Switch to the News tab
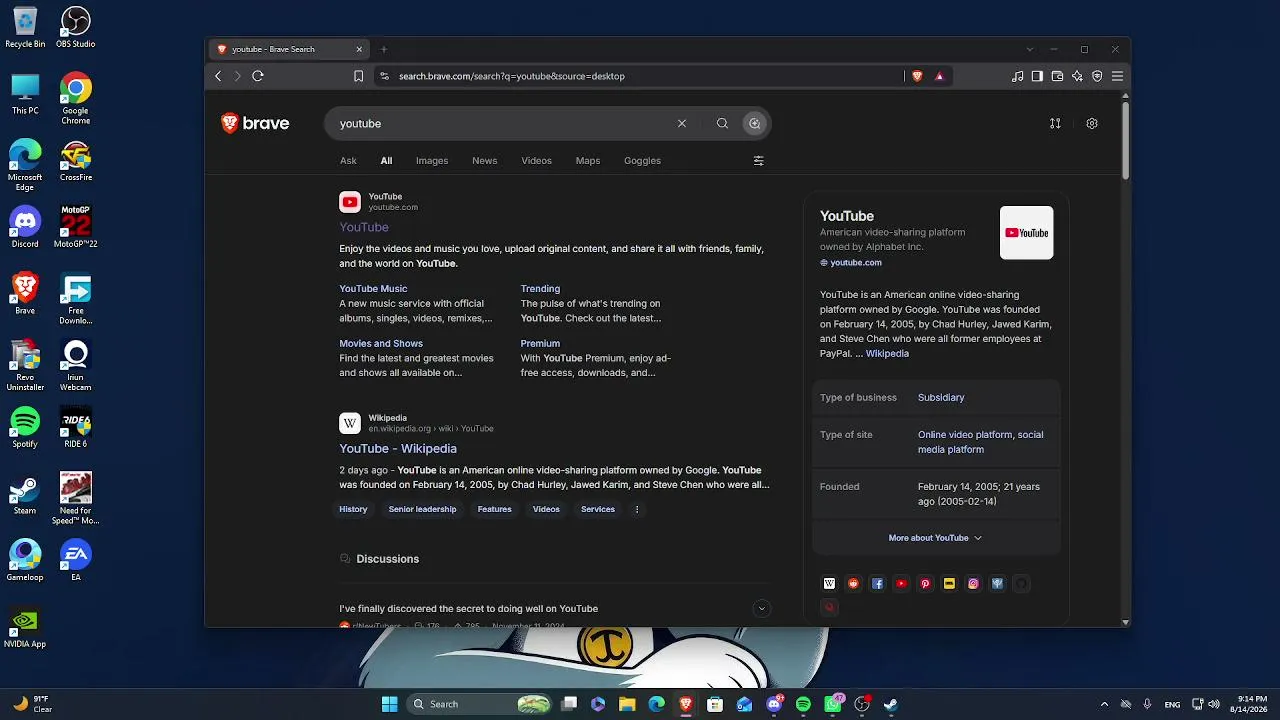Image resolution: width=1280 pixels, height=720 pixels. pos(485,161)
